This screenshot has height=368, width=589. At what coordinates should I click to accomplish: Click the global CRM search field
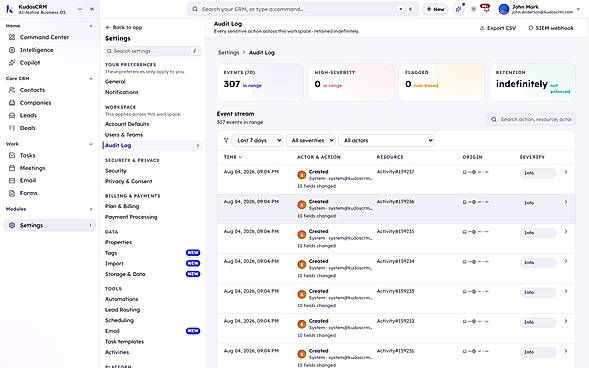[303, 9]
